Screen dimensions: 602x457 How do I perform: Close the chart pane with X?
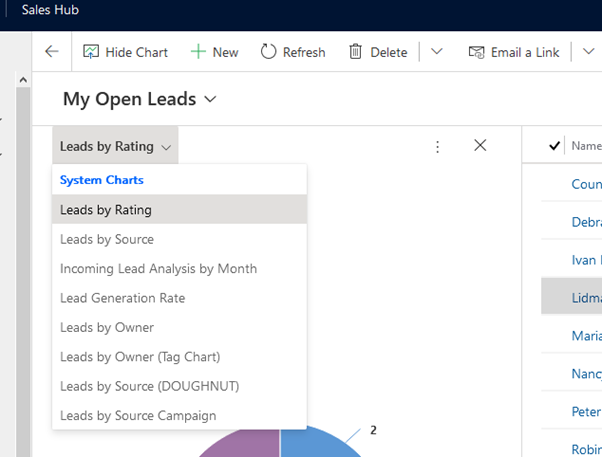pos(480,145)
